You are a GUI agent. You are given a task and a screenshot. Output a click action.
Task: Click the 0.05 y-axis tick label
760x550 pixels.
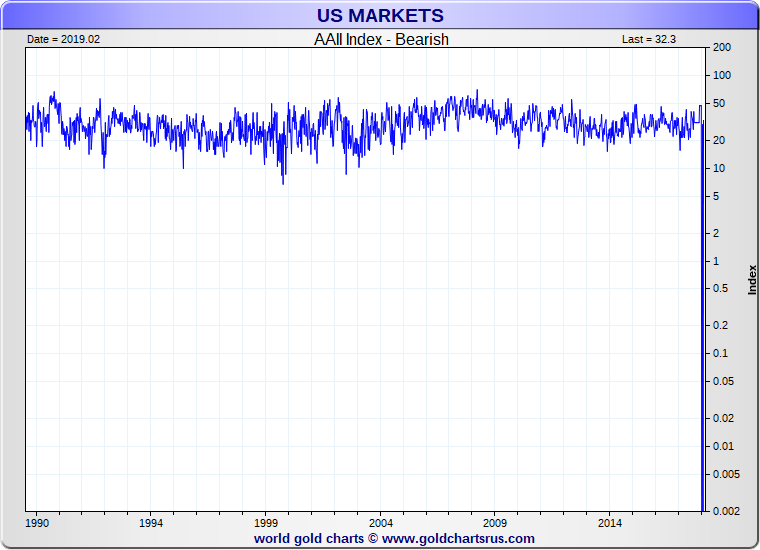pos(722,381)
